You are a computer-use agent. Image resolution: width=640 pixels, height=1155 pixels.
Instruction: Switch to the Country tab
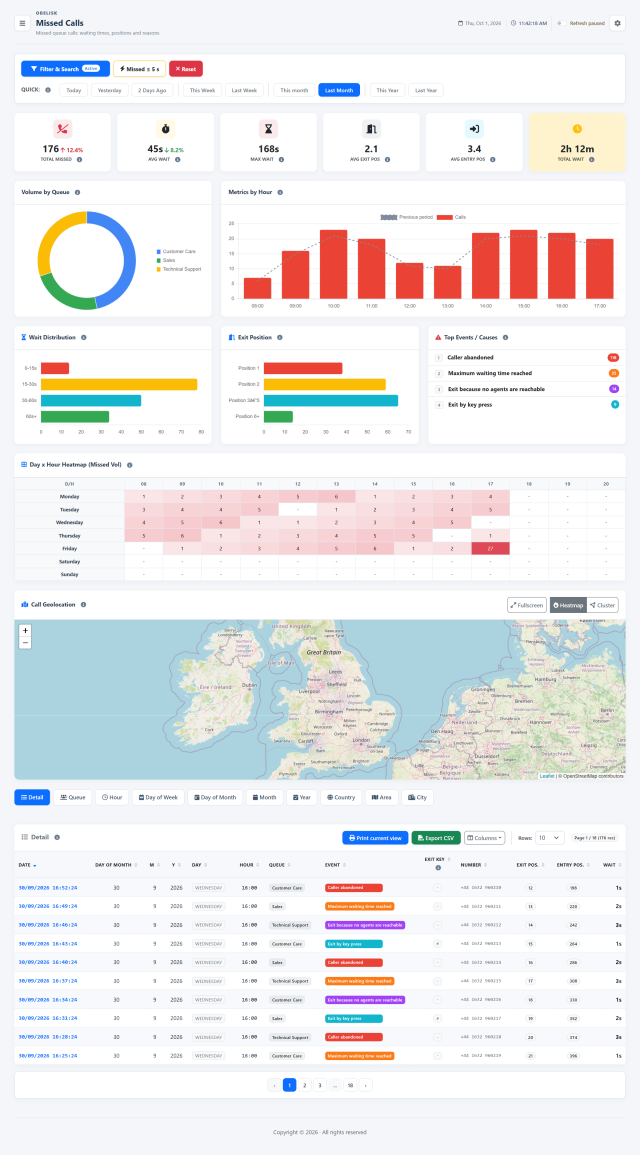[341, 797]
